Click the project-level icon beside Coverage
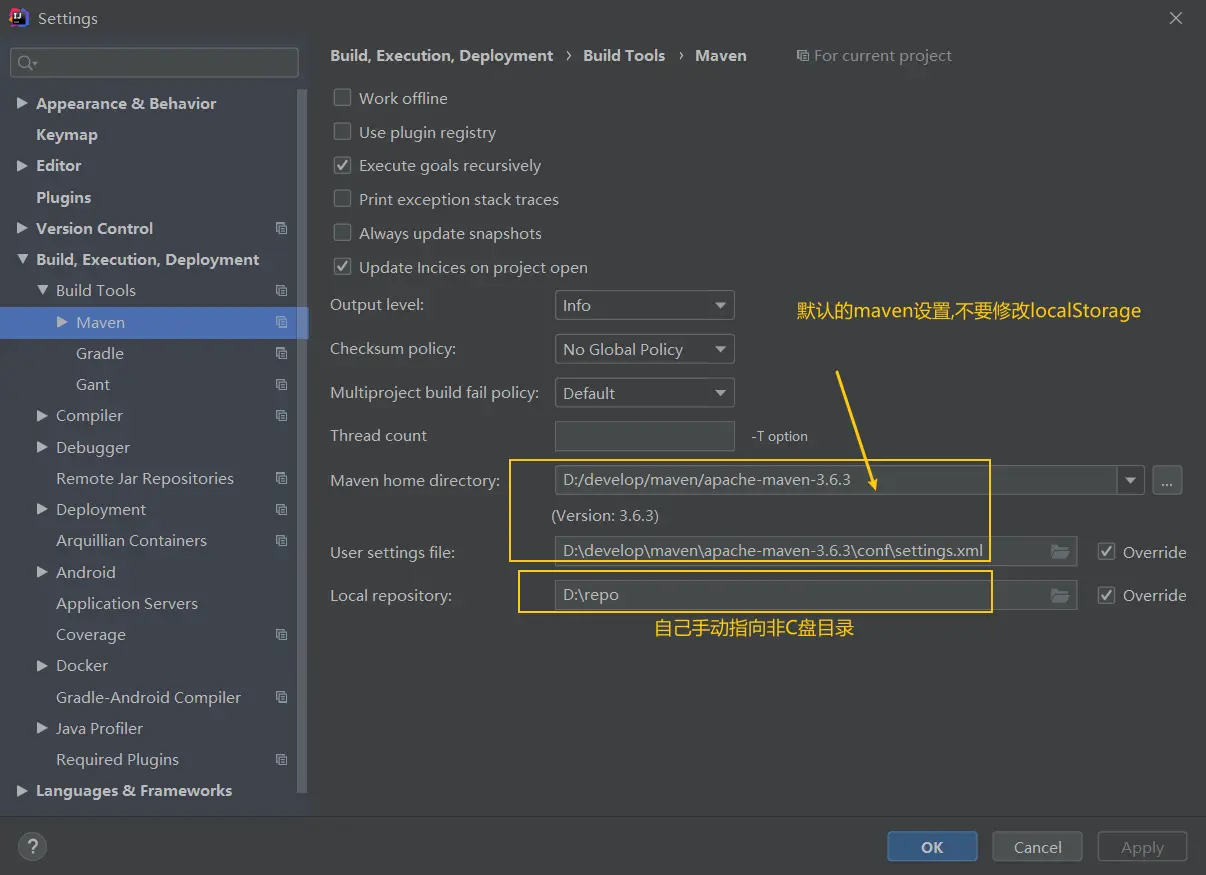This screenshot has height=875, width=1206. pyautogui.click(x=281, y=634)
